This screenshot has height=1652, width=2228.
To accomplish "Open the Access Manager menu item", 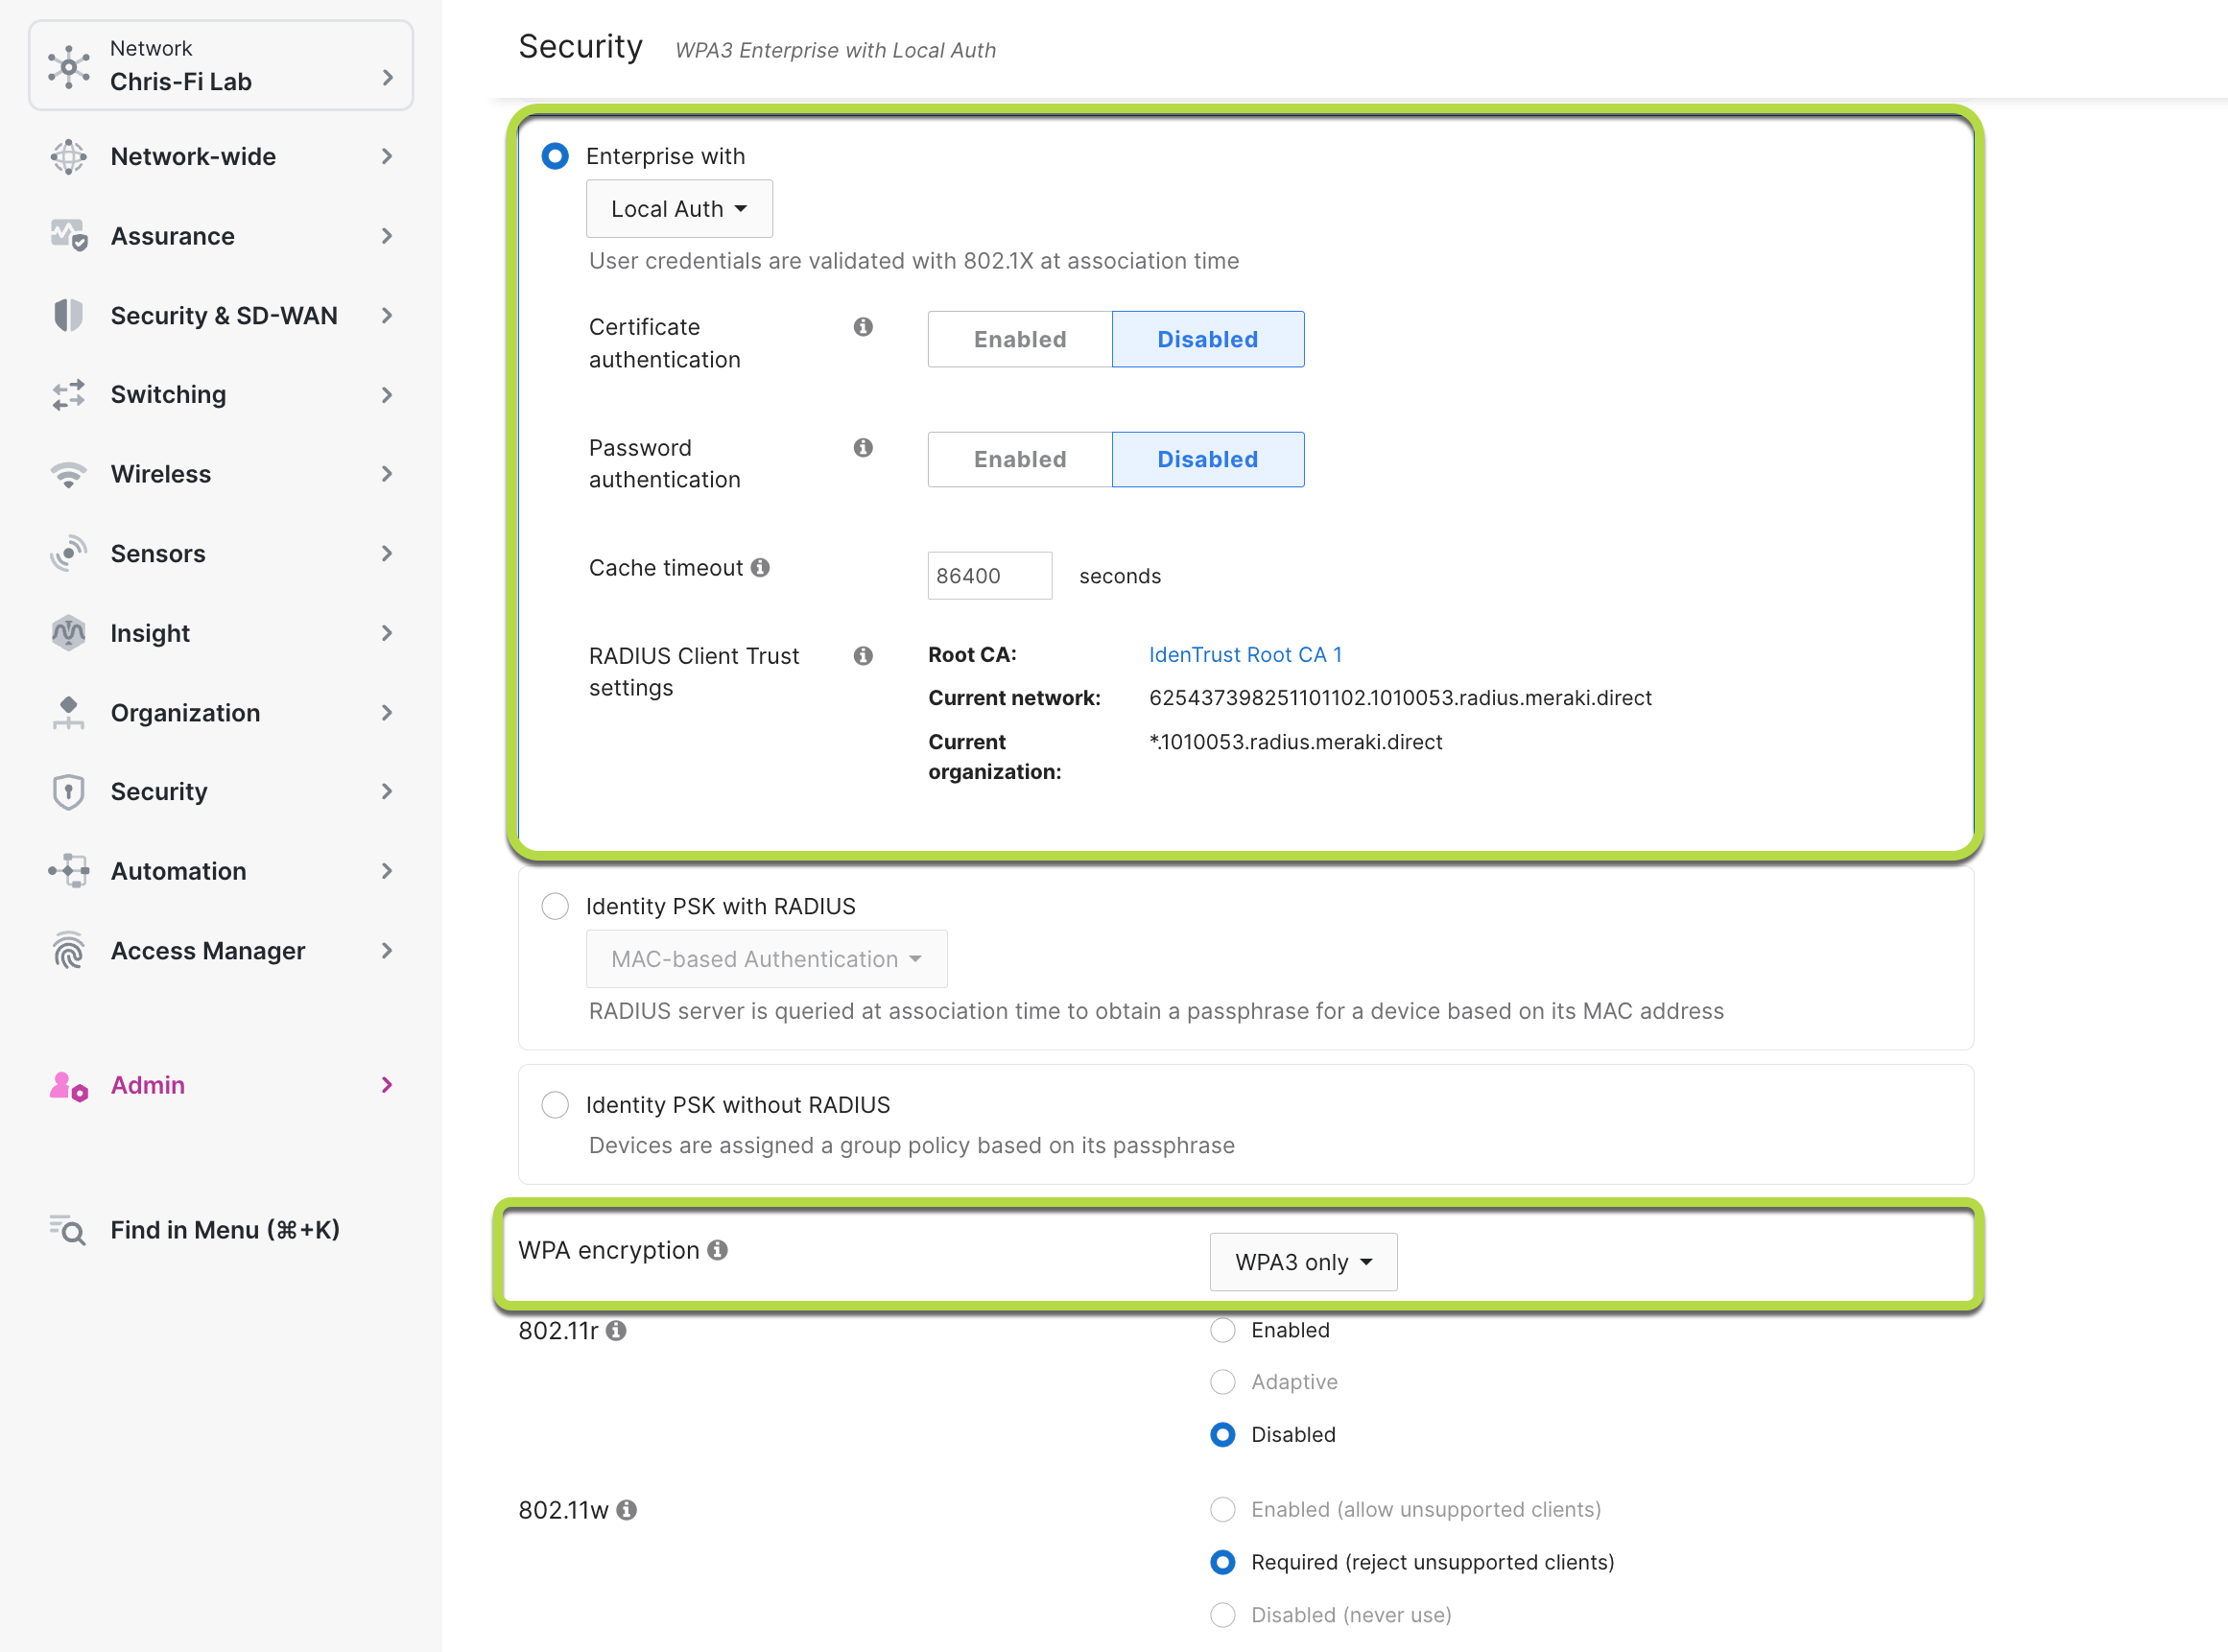I will click(208, 951).
